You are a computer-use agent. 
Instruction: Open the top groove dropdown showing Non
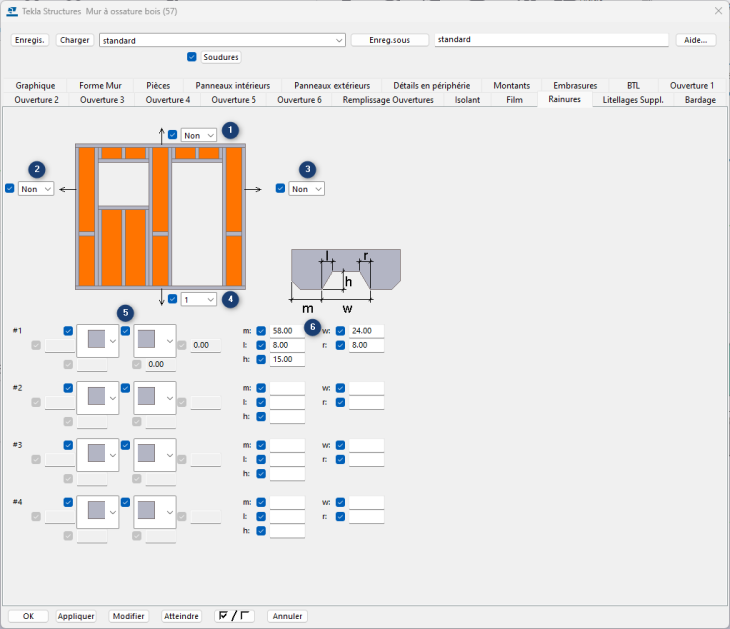click(199, 135)
